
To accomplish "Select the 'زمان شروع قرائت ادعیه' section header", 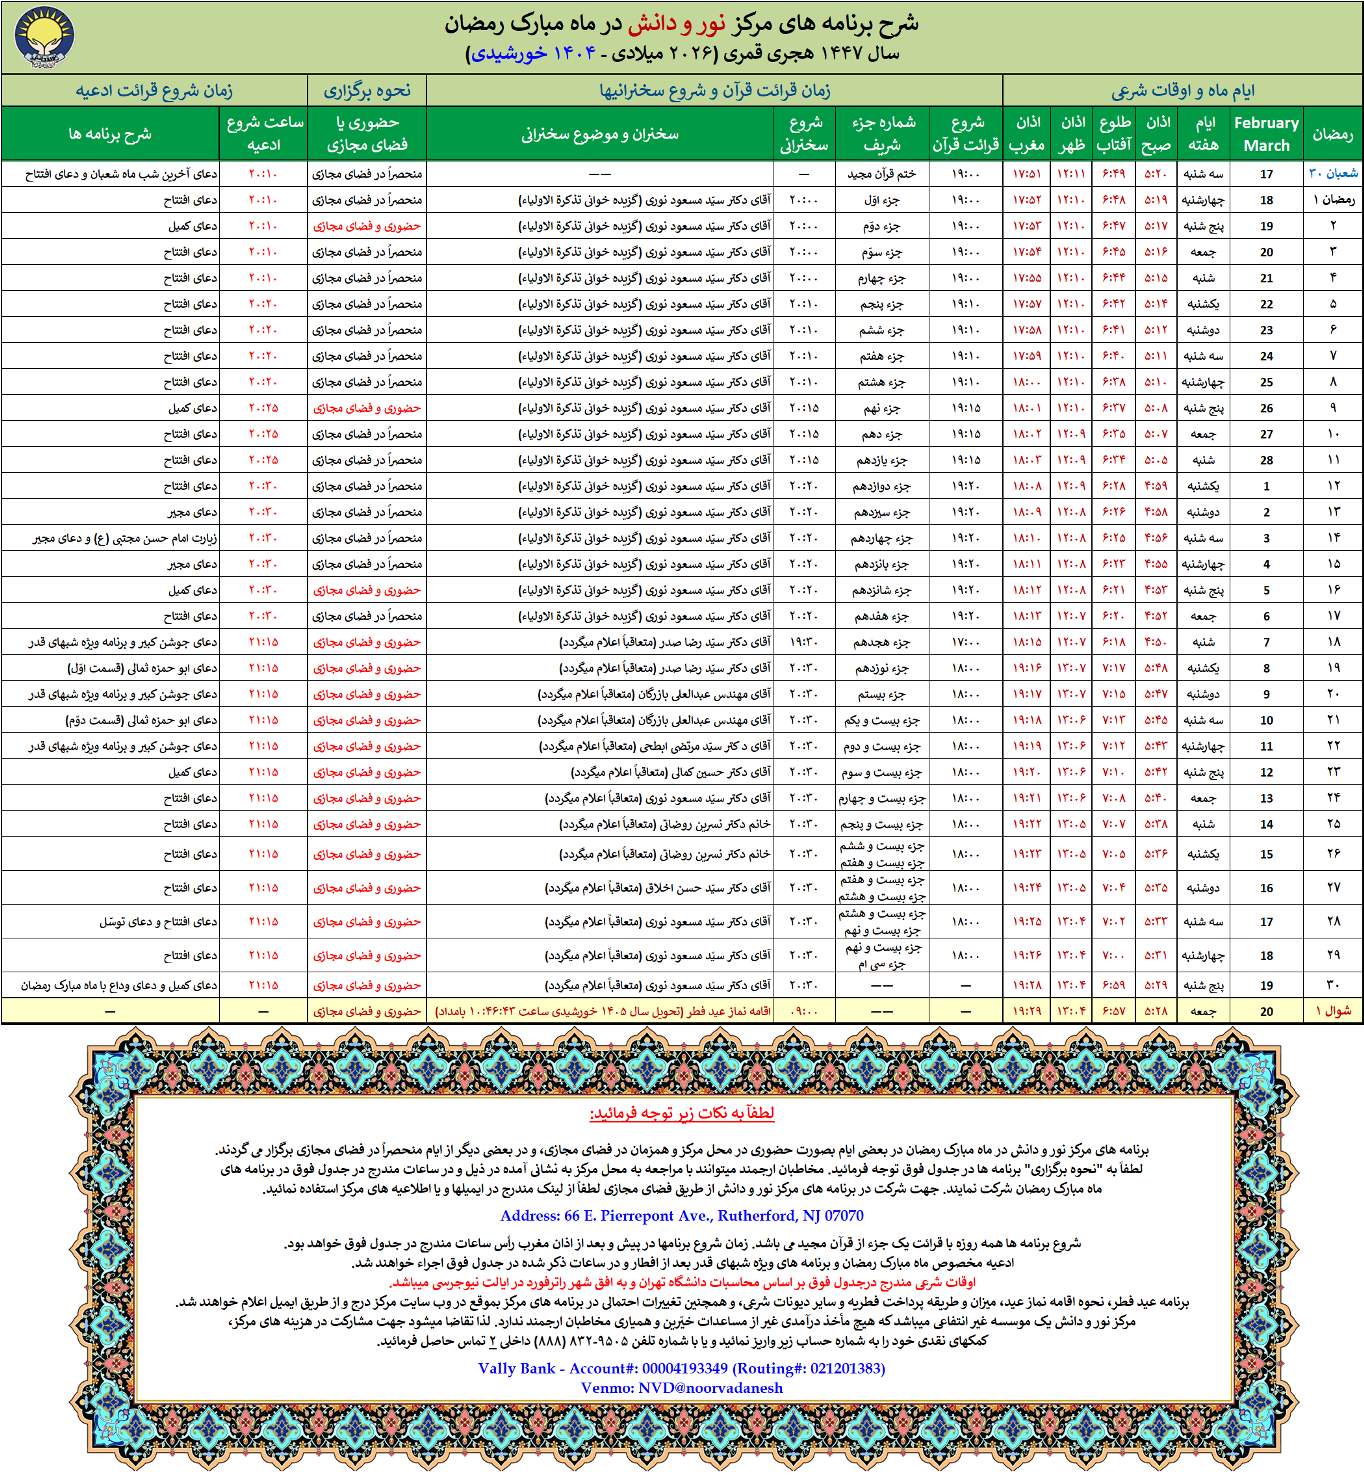I will pyautogui.click(x=154, y=91).
